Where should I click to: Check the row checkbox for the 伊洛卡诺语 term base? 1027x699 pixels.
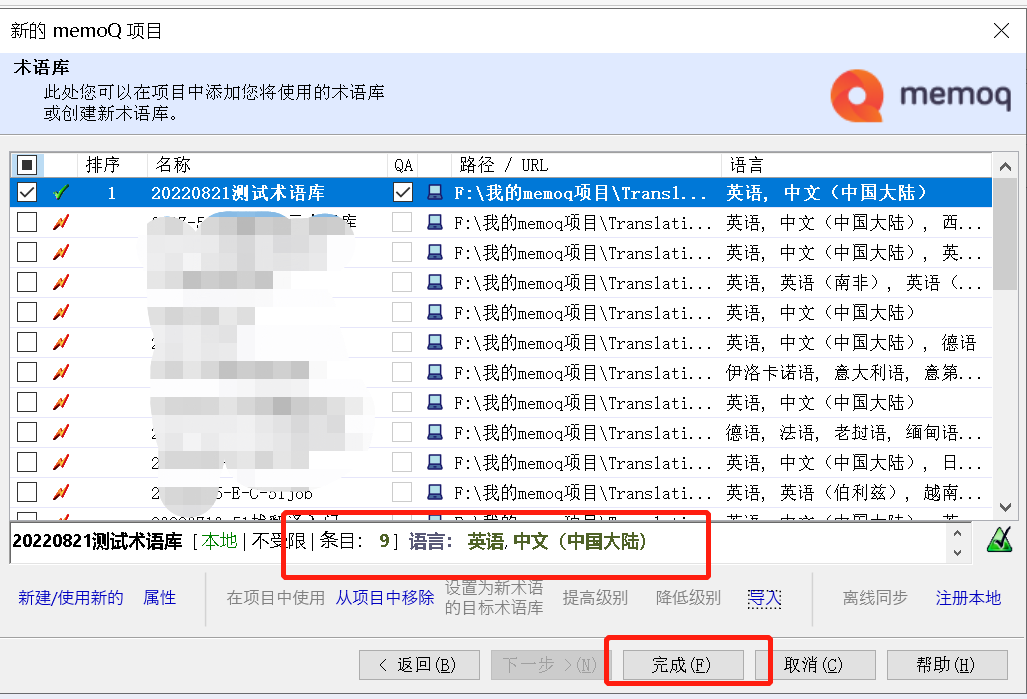pyautogui.click(x=27, y=372)
